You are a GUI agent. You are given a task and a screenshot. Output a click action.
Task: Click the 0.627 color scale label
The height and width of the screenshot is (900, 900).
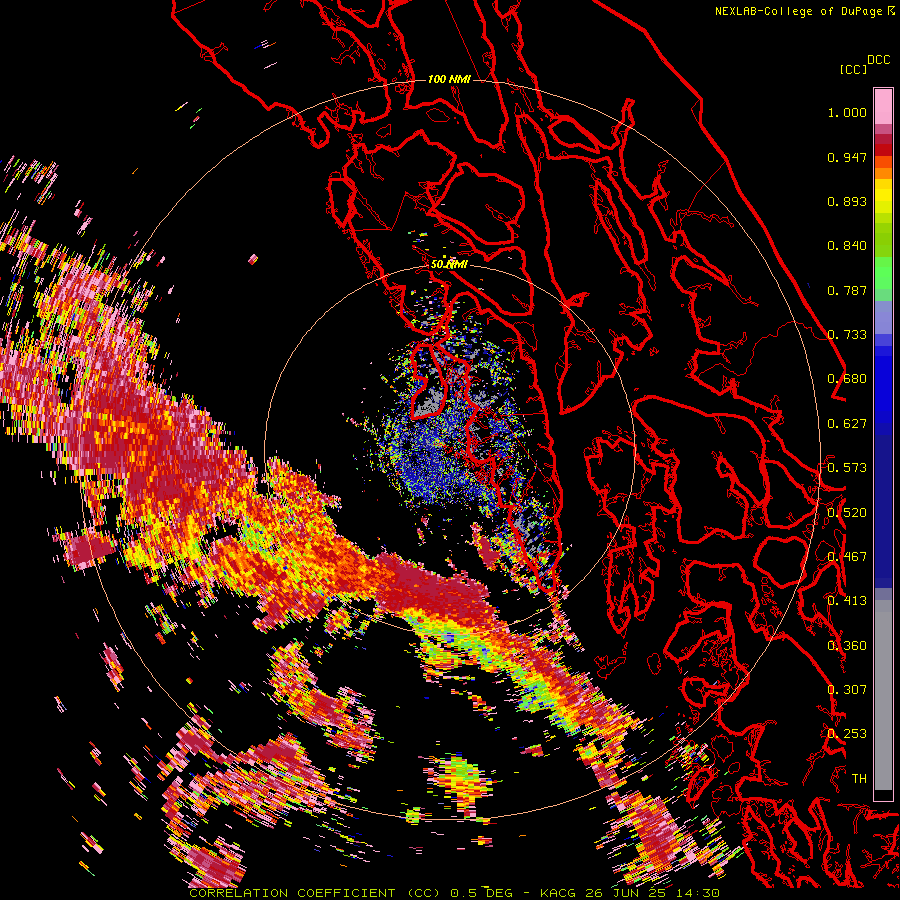coord(847,424)
